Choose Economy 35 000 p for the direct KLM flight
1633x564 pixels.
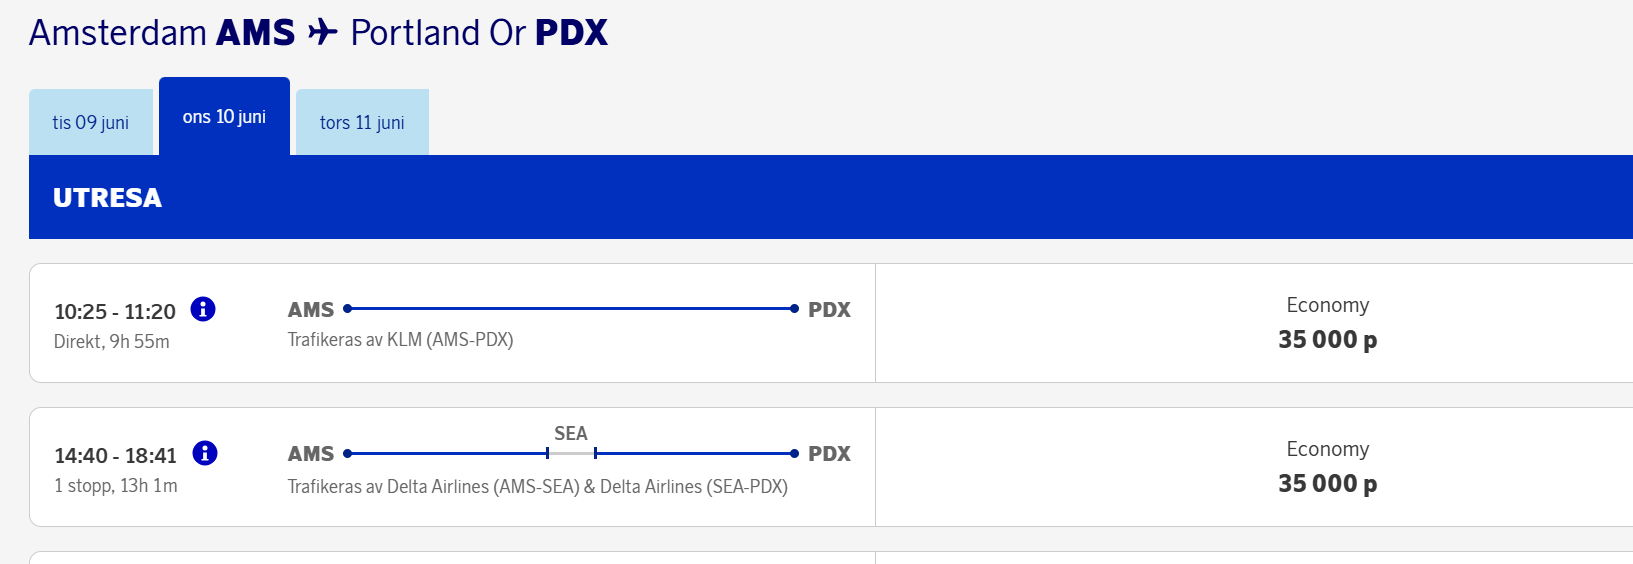tap(1327, 323)
